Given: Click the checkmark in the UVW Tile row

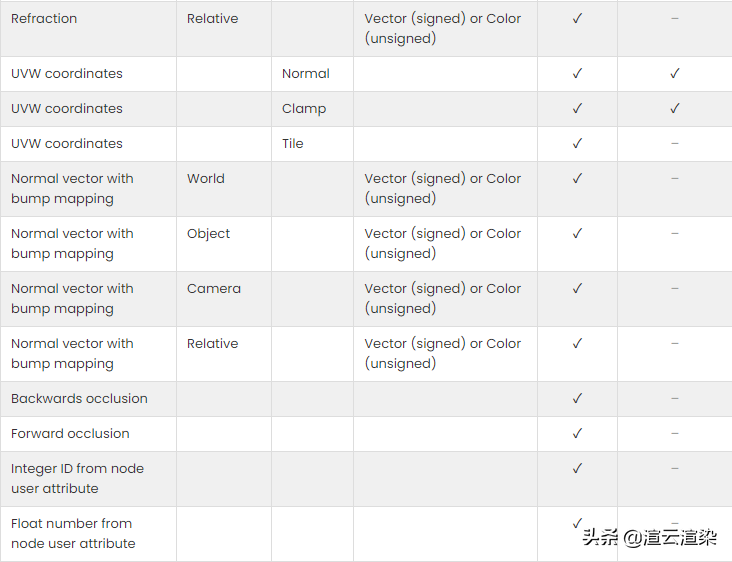Looking at the screenshot, I should point(577,143).
